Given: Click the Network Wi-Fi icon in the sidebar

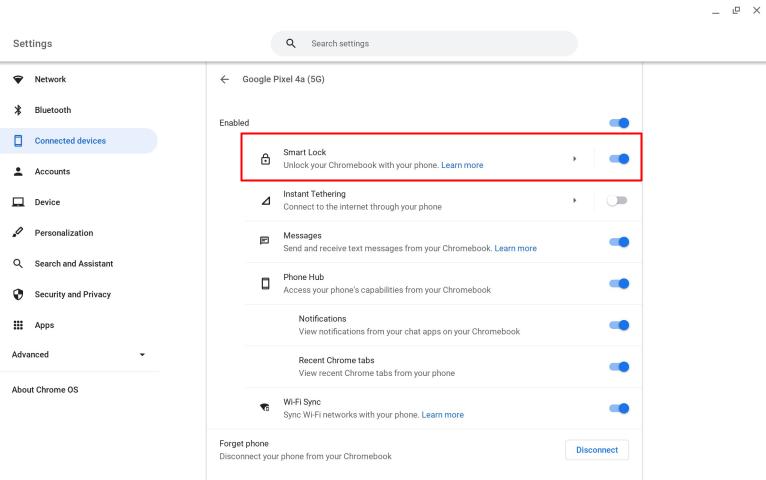Looking at the screenshot, I should [x=18, y=79].
